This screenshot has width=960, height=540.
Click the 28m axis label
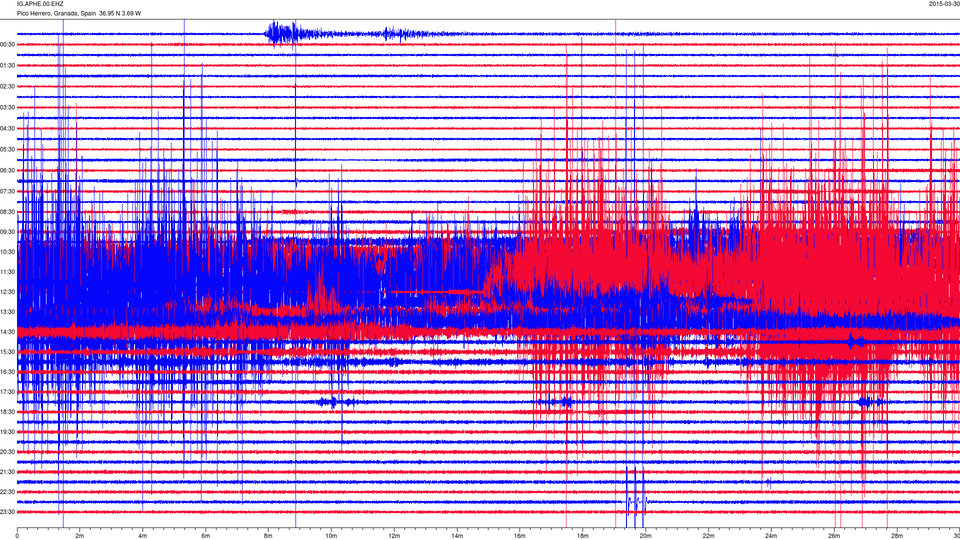(896, 536)
